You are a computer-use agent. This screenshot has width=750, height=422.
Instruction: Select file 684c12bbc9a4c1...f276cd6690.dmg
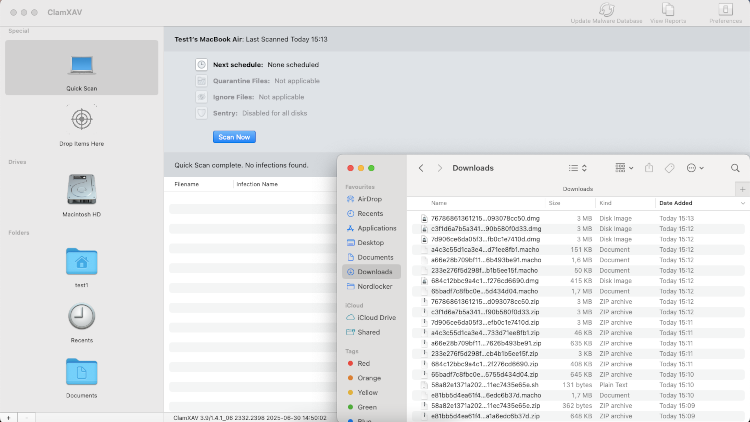click(x=580, y=281)
